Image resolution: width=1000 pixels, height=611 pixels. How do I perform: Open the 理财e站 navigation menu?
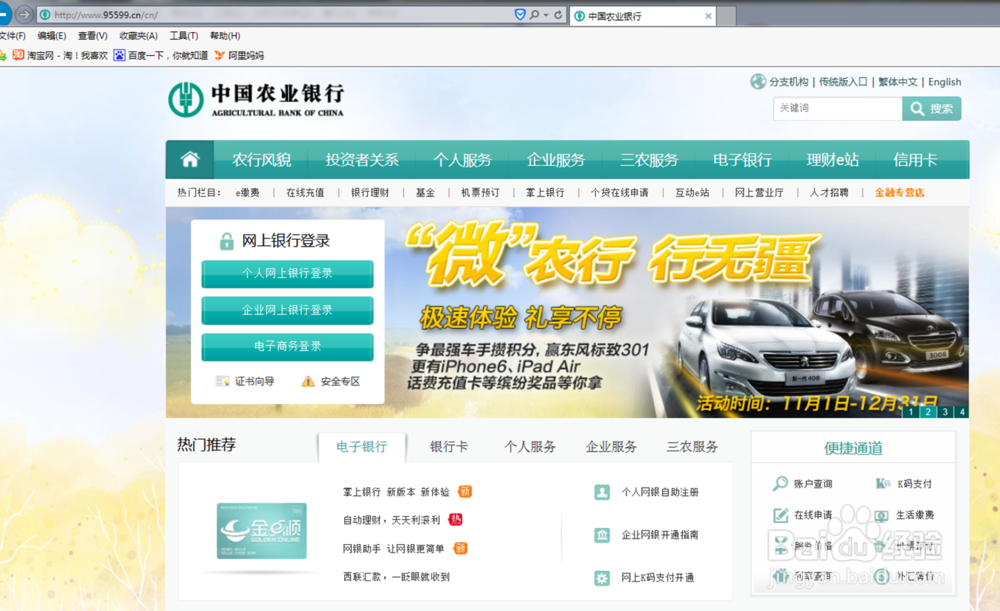pos(832,159)
